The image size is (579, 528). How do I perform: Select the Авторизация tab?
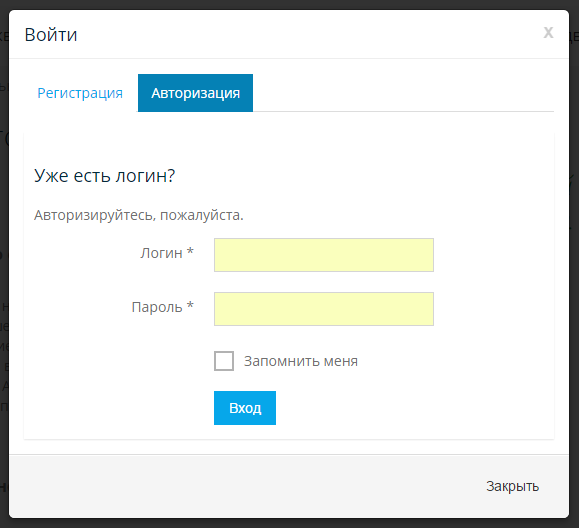point(195,93)
